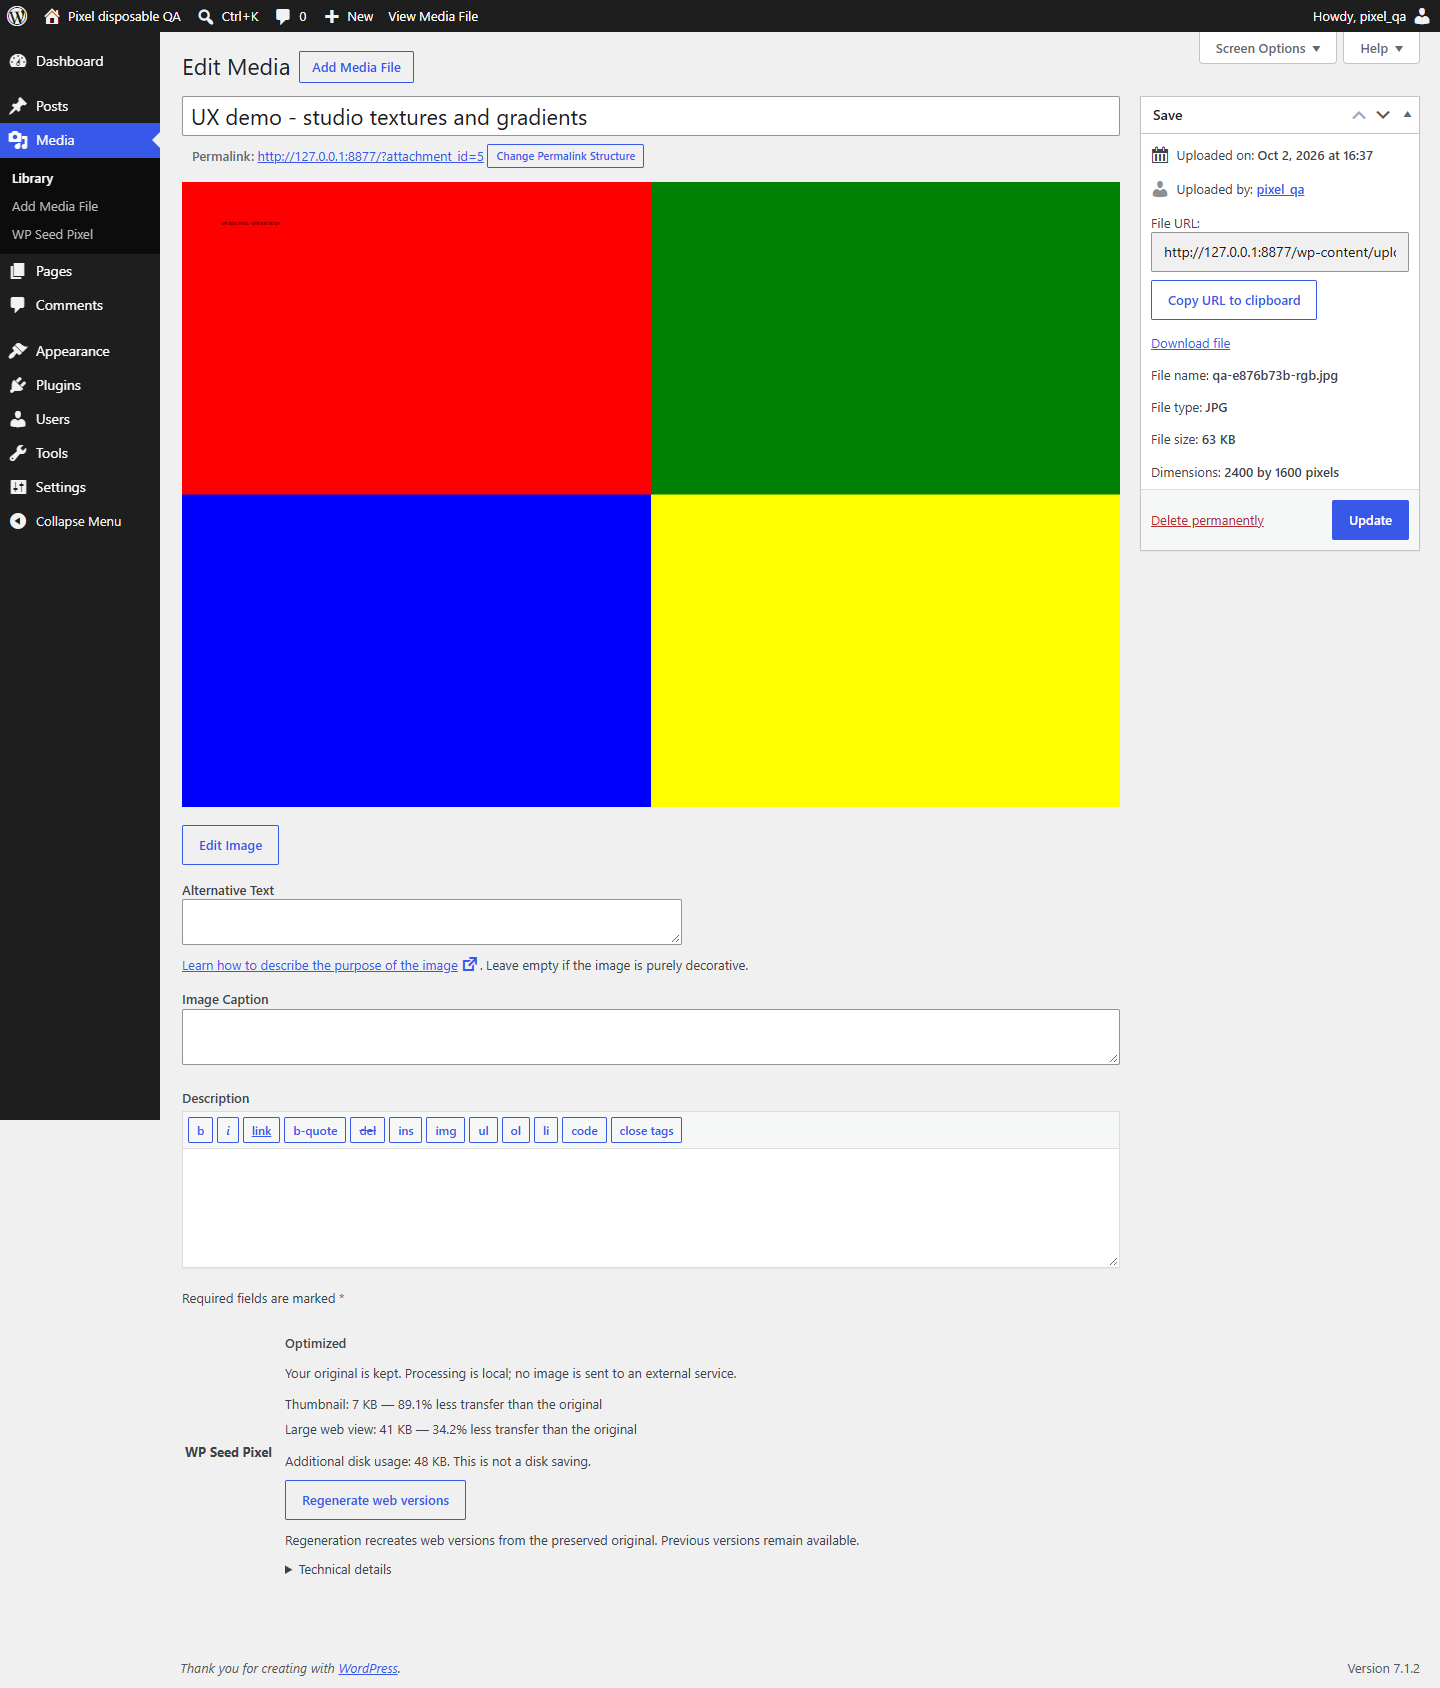Click the four-color attachment image preview
Image resolution: width=1440 pixels, height=1688 pixels.
[650, 494]
